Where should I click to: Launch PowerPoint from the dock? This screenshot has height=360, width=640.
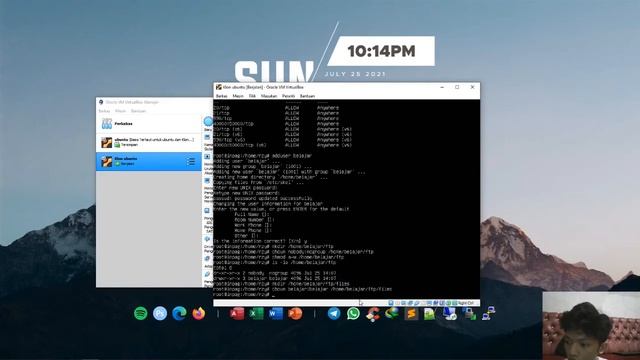tap(295, 313)
